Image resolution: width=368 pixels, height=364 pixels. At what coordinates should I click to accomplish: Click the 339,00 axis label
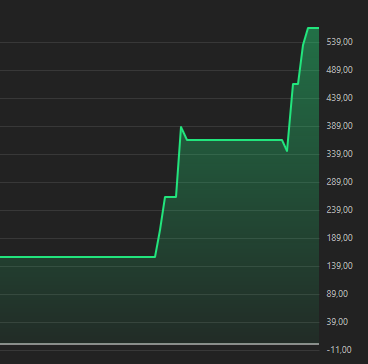pos(340,154)
